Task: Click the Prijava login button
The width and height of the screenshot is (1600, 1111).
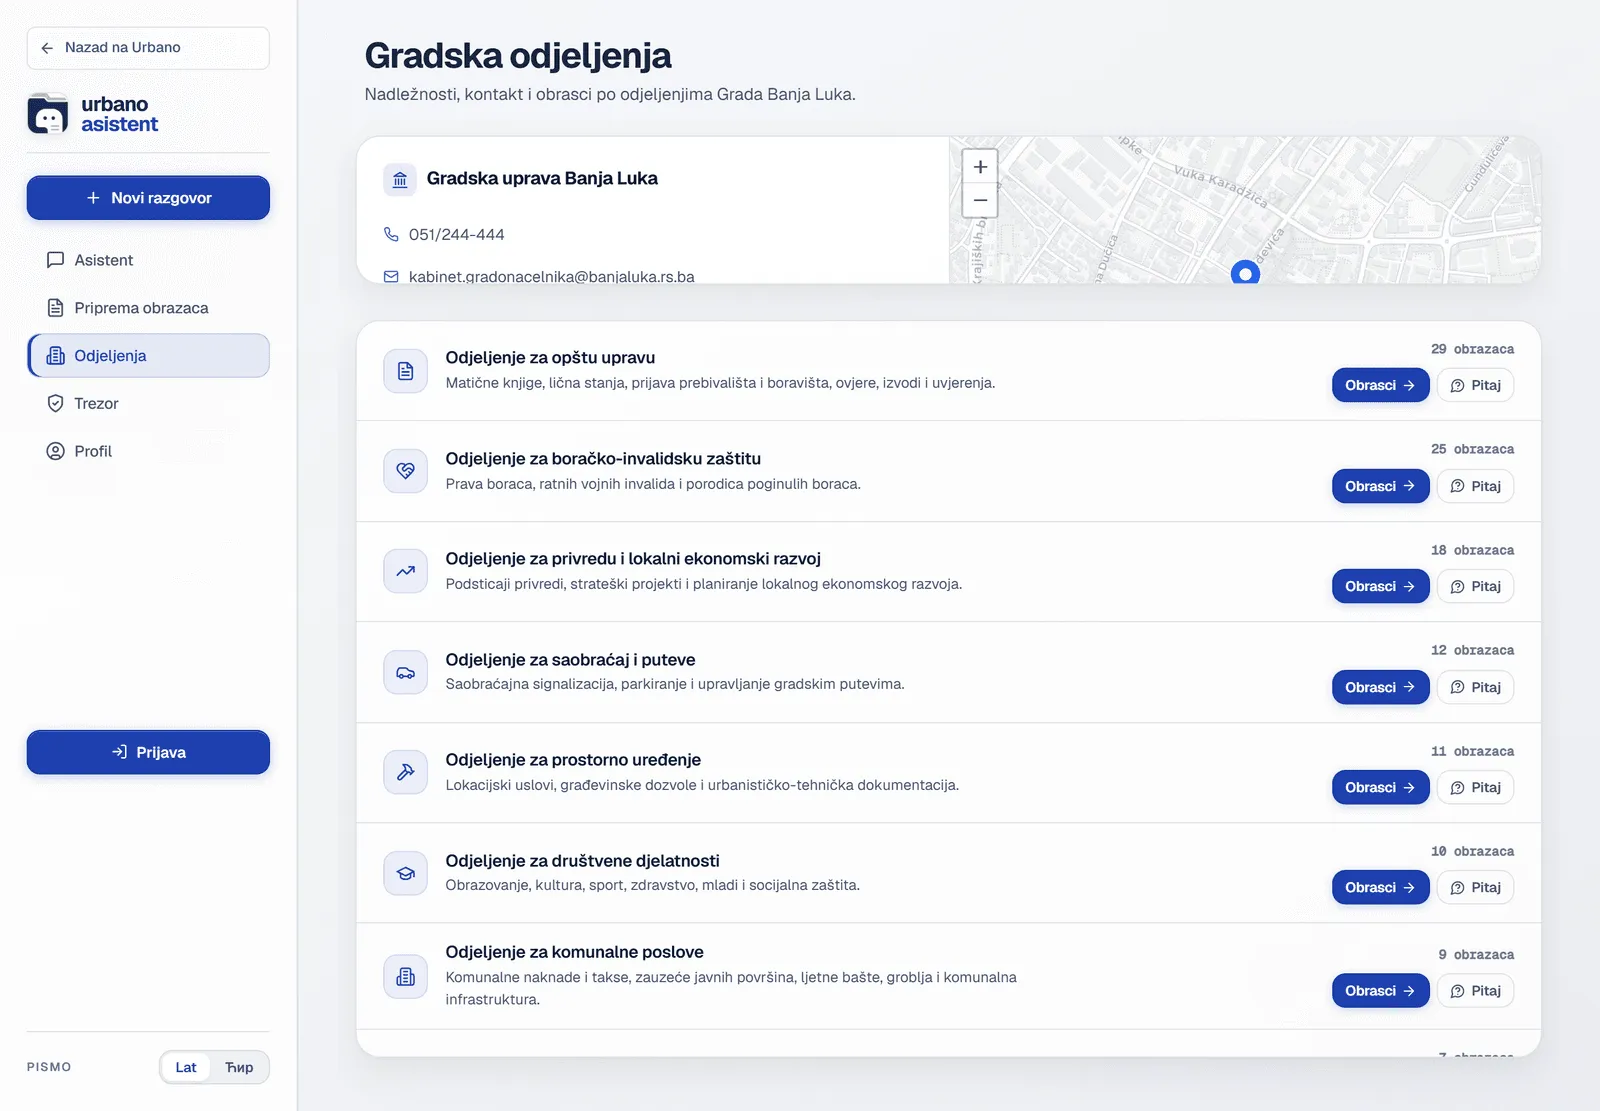Action: coord(148,752)
